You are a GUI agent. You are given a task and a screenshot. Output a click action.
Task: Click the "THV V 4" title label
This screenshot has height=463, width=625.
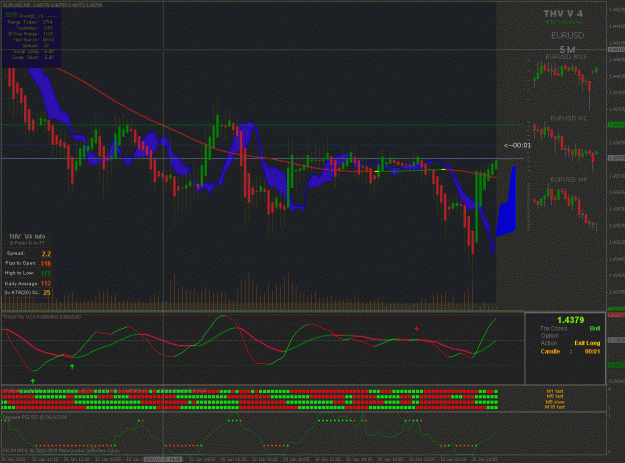[563, 14]
